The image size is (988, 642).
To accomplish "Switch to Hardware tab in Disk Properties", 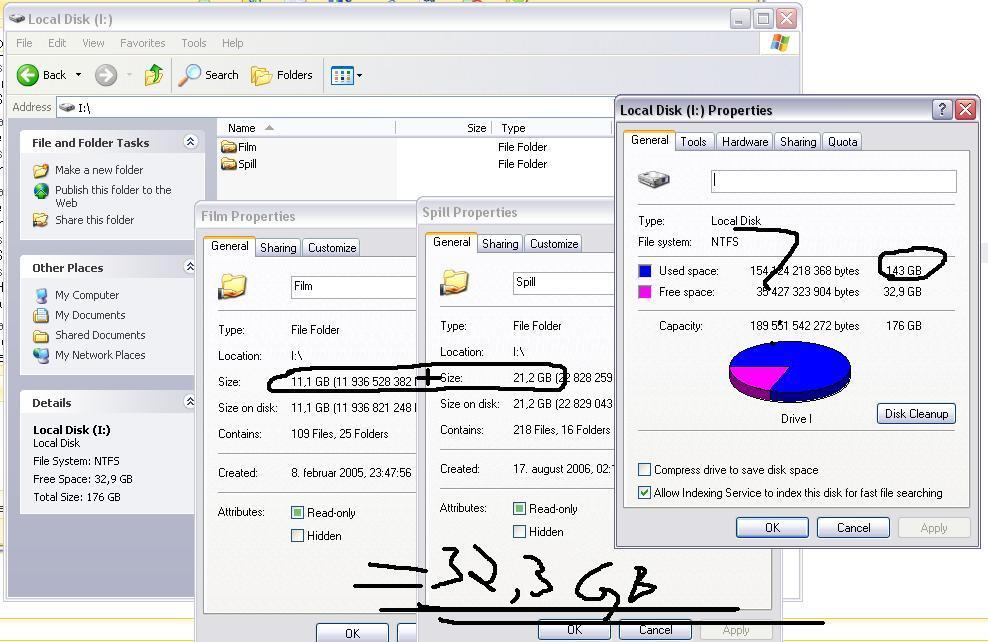I will pos(745,142).
